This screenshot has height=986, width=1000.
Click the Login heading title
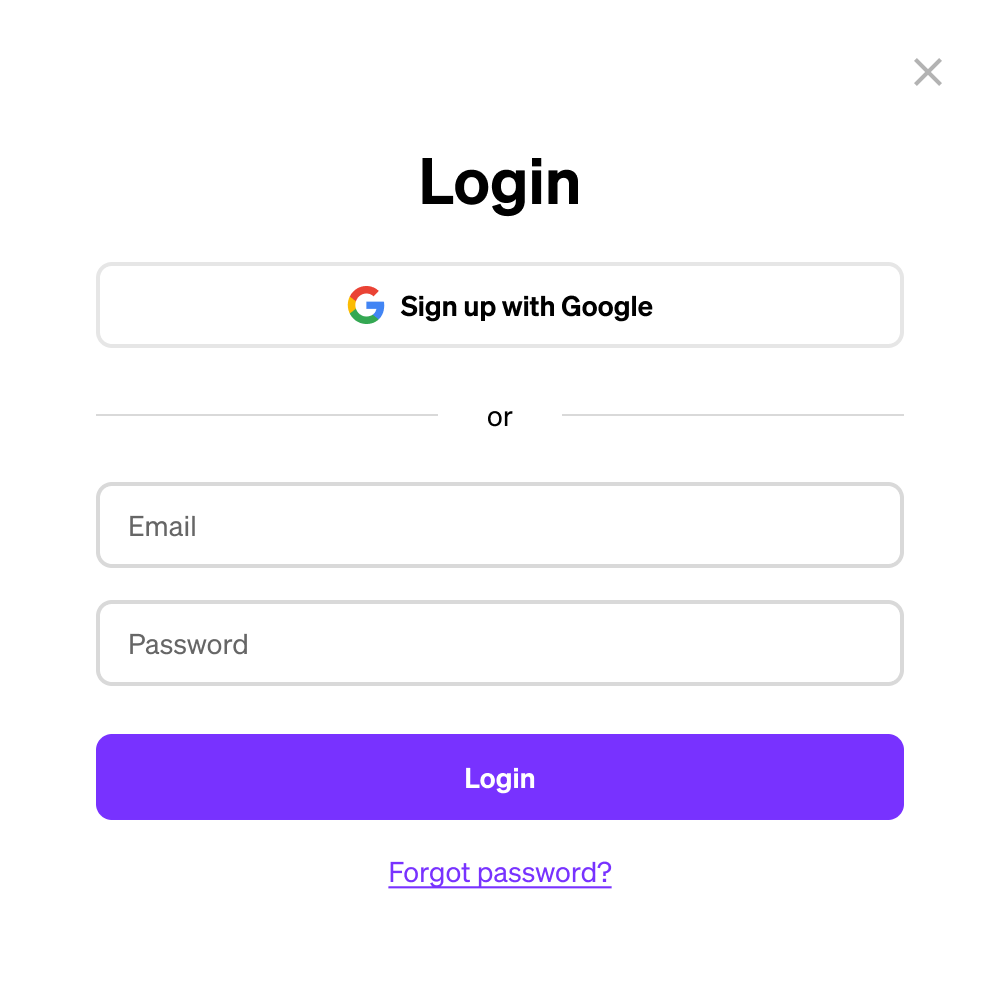pos(500,181)
